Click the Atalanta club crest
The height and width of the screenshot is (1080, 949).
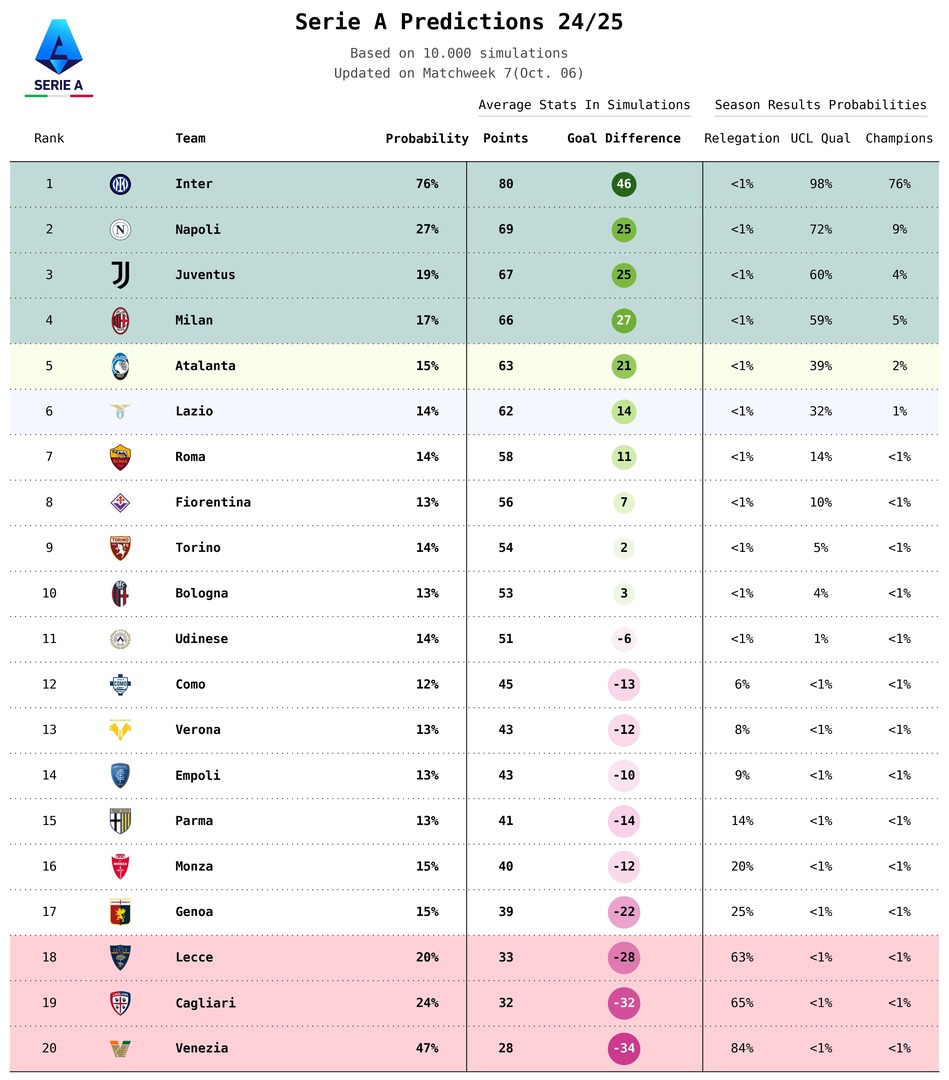(x=120, y=366)
